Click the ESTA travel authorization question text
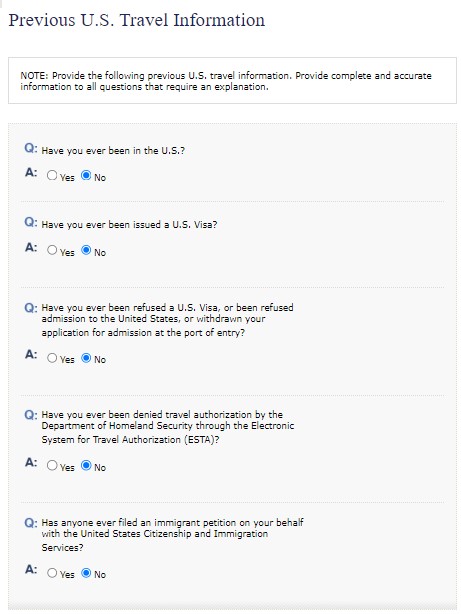Screen dimensions: 461x614 (168, 427)
